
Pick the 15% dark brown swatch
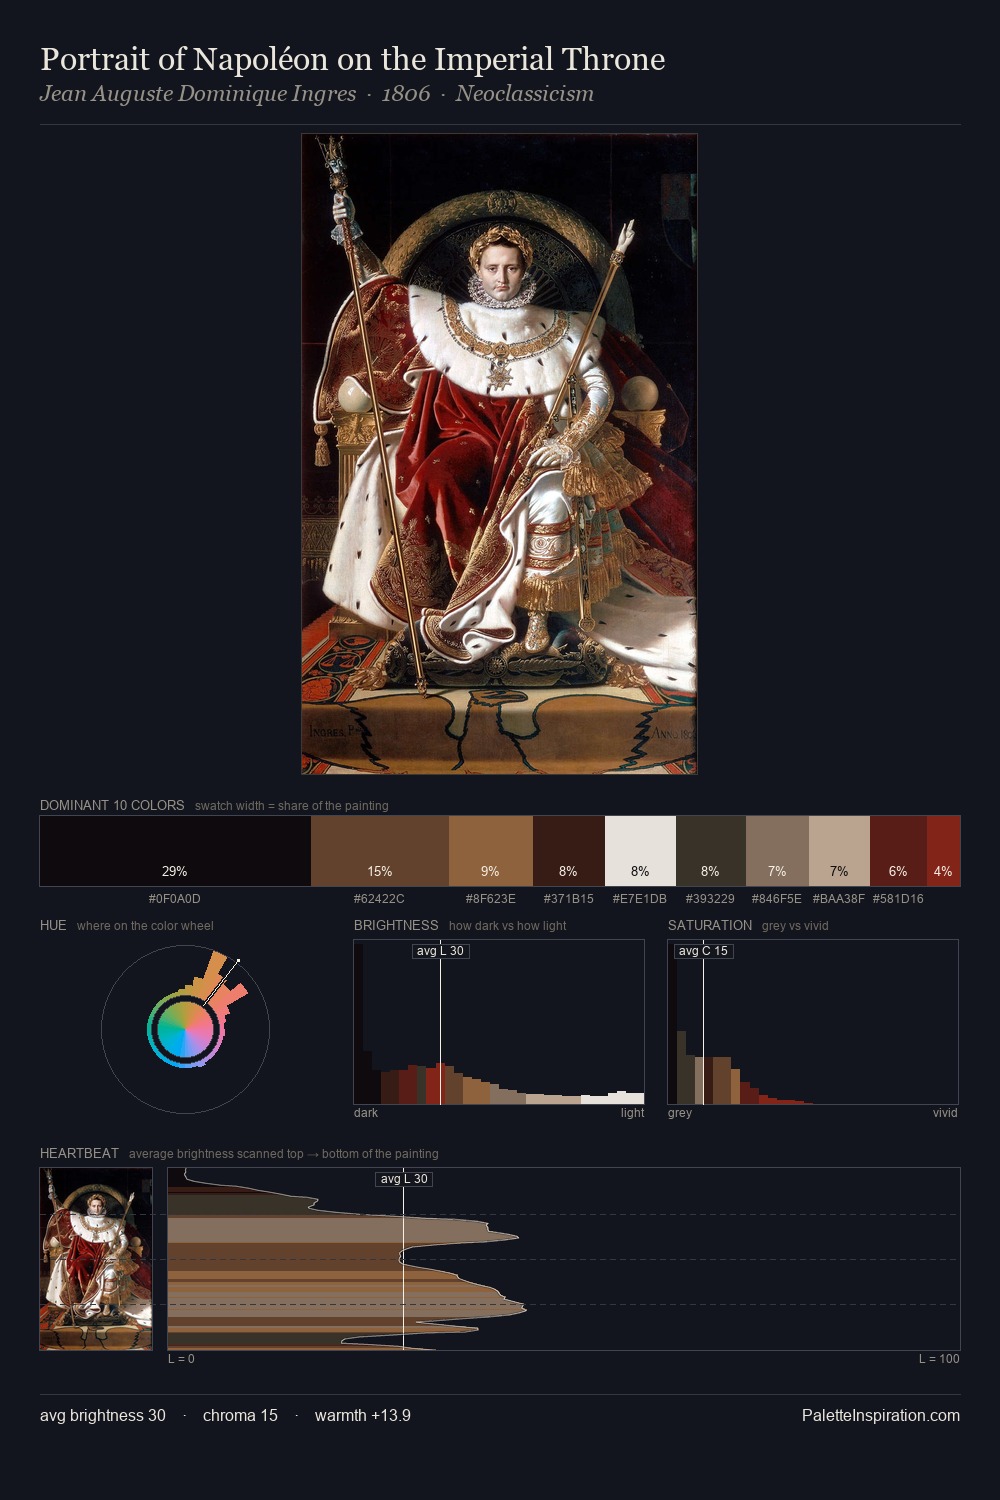coord(380,851)
